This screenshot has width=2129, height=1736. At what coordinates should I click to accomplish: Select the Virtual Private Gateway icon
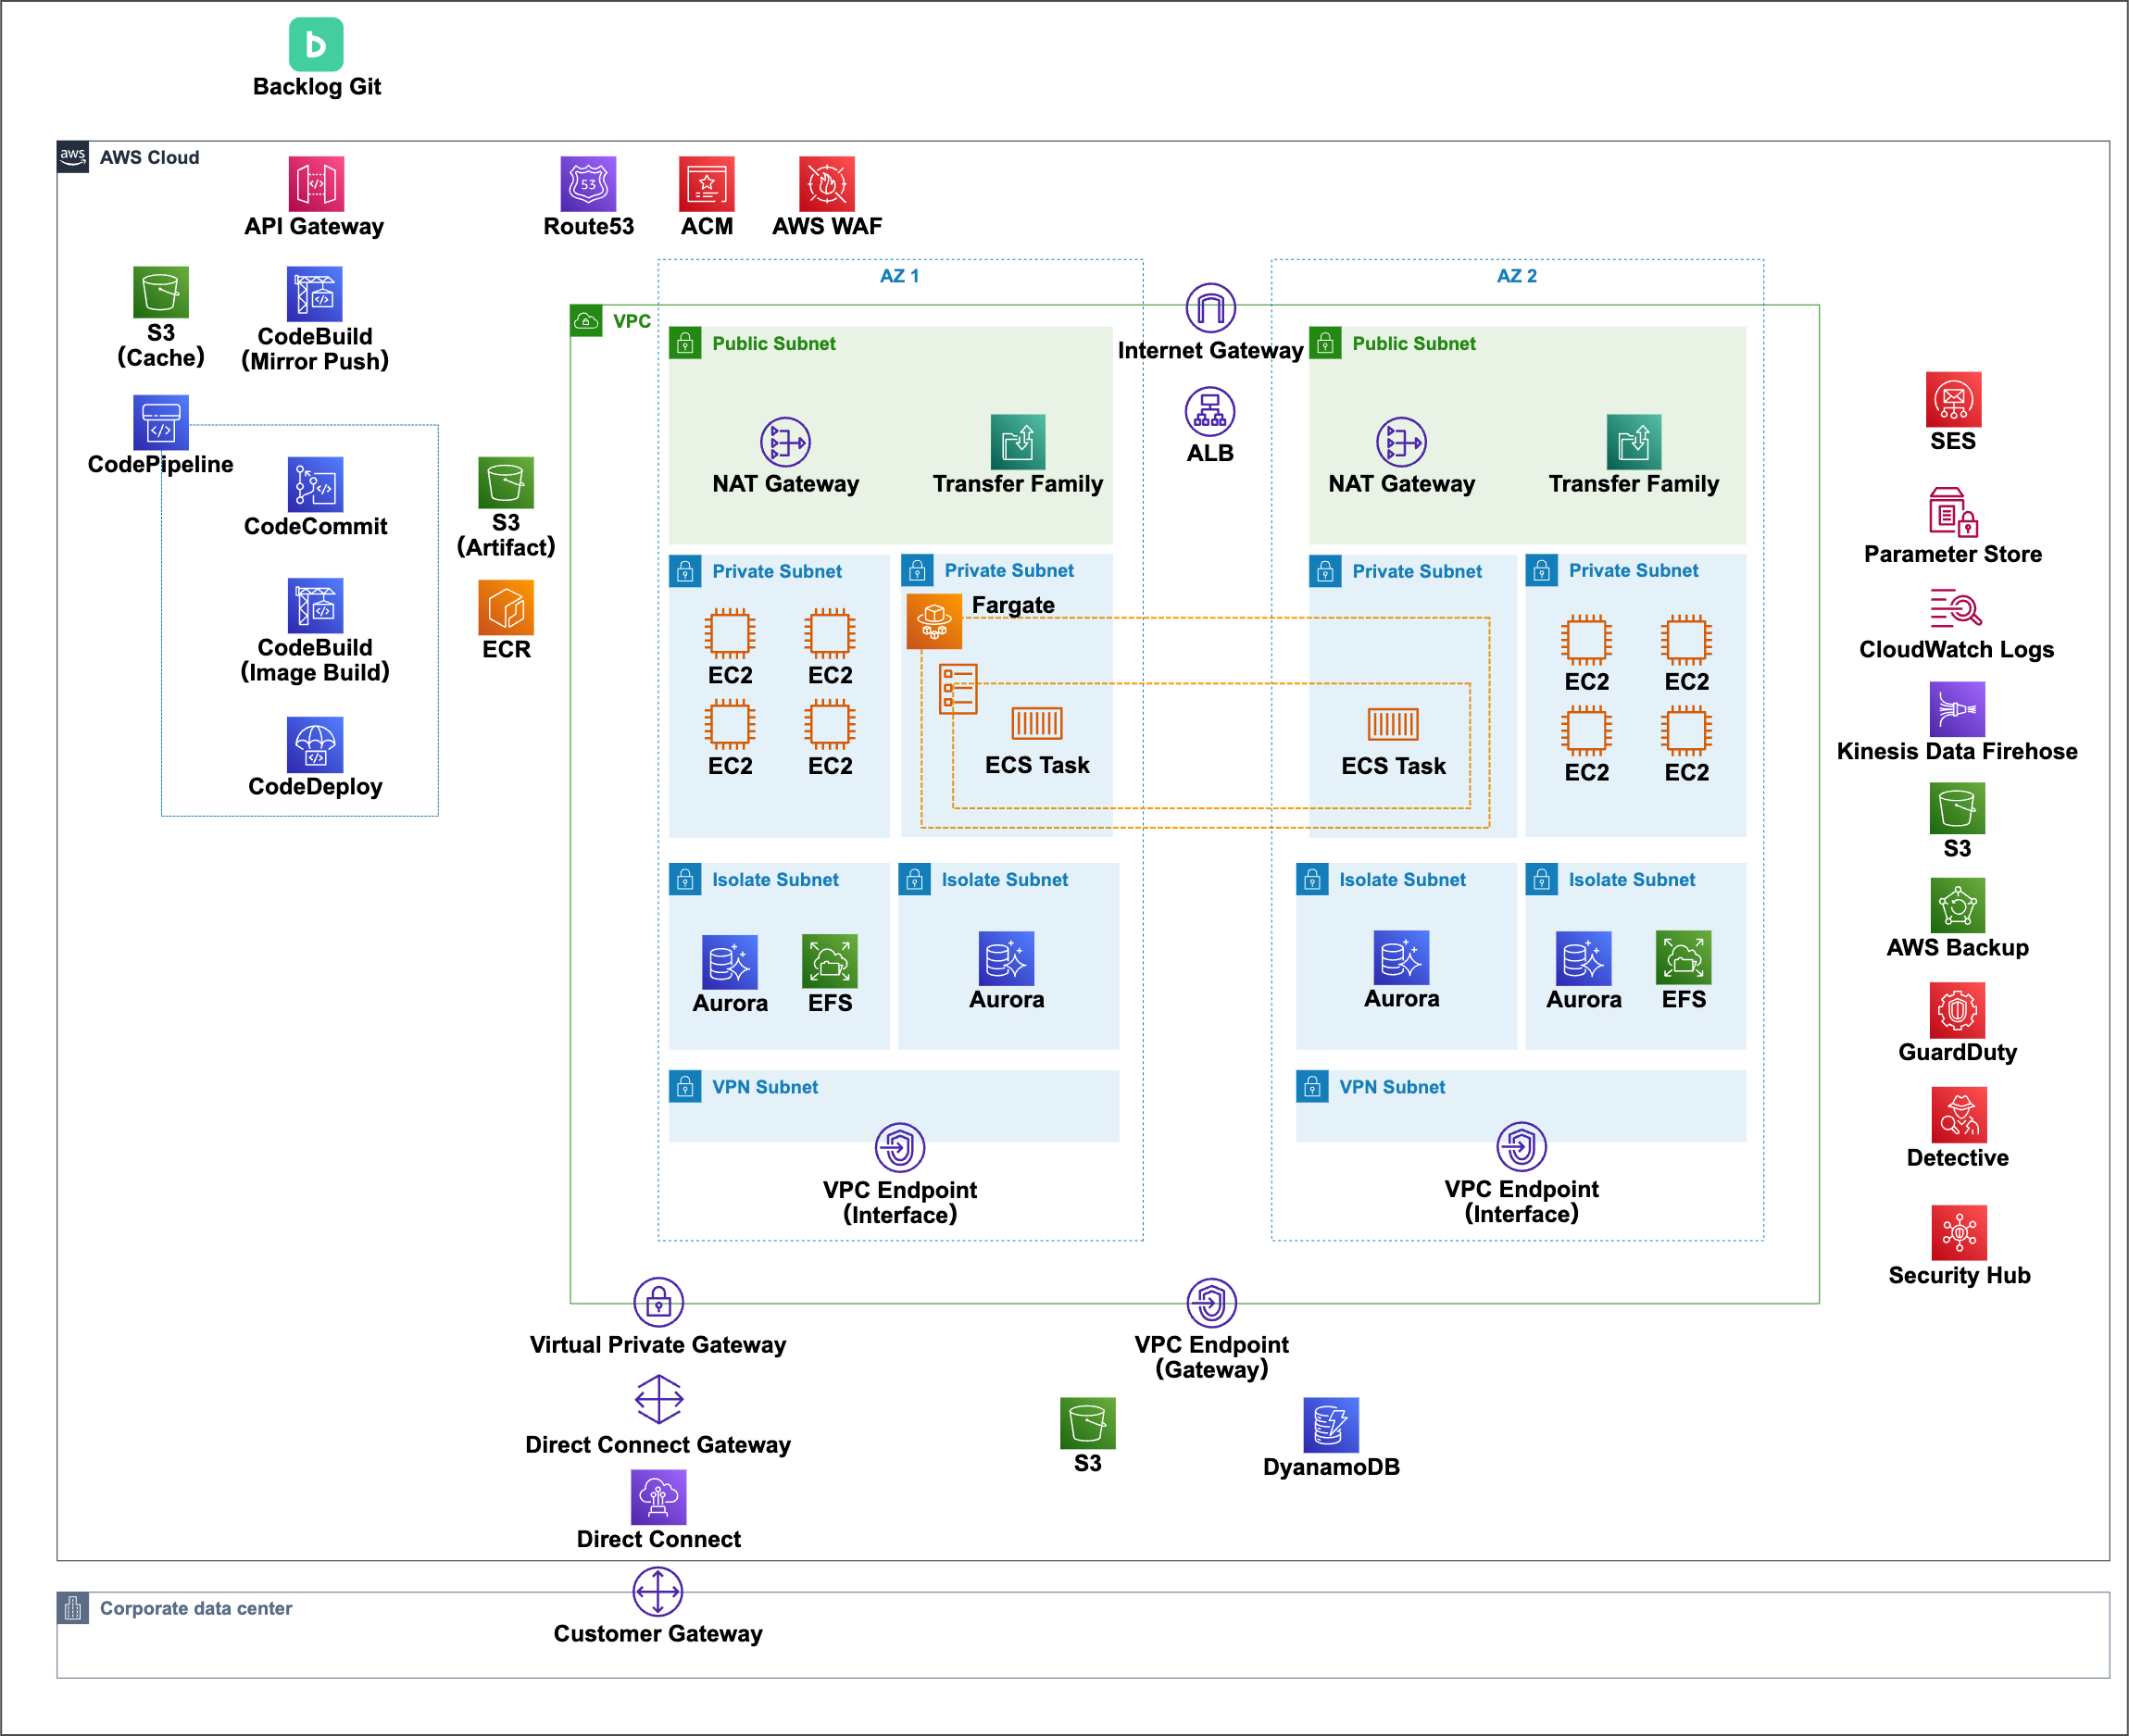click(658, 1302)
